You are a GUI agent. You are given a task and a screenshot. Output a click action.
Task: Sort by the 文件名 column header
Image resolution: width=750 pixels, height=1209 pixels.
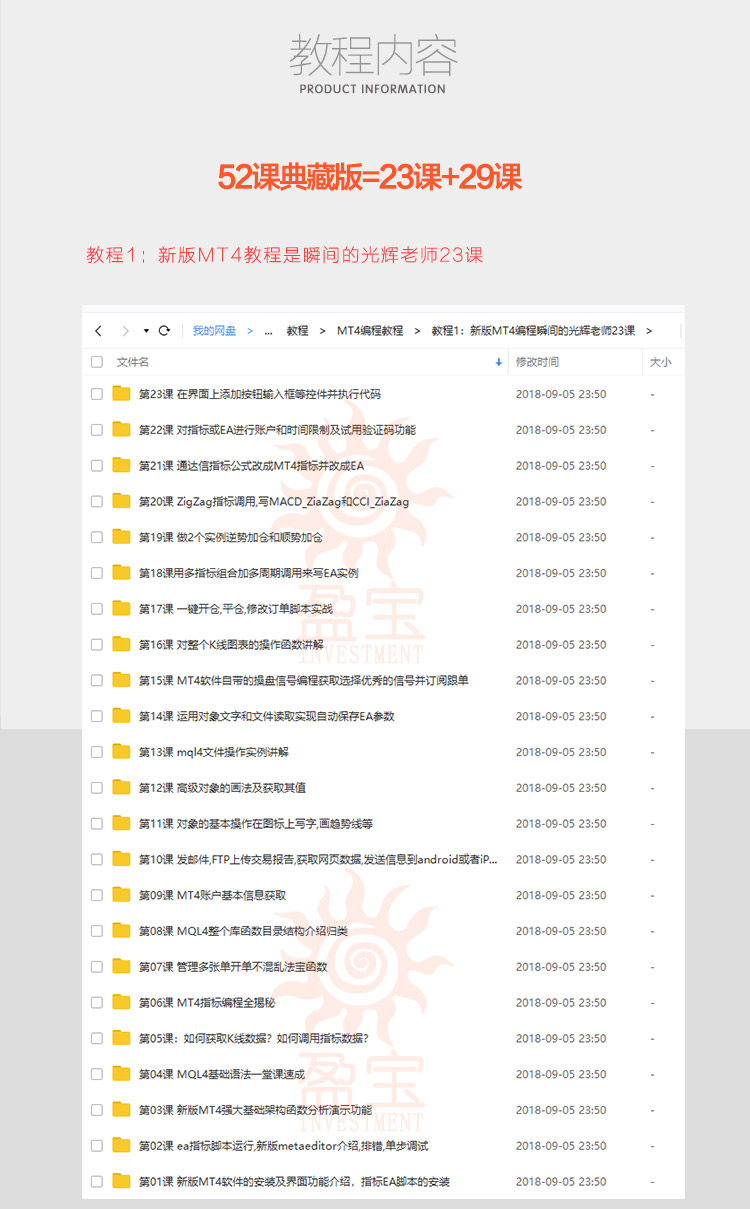click(133, 362)
